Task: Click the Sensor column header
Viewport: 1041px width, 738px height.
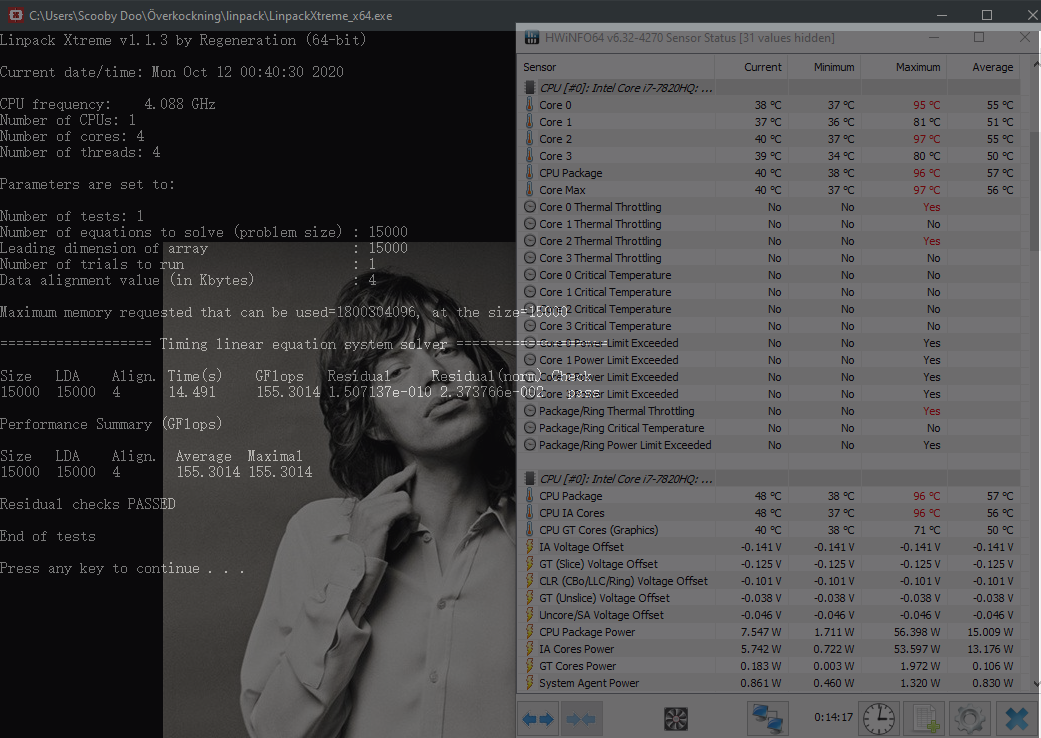Action: [616, 67]
